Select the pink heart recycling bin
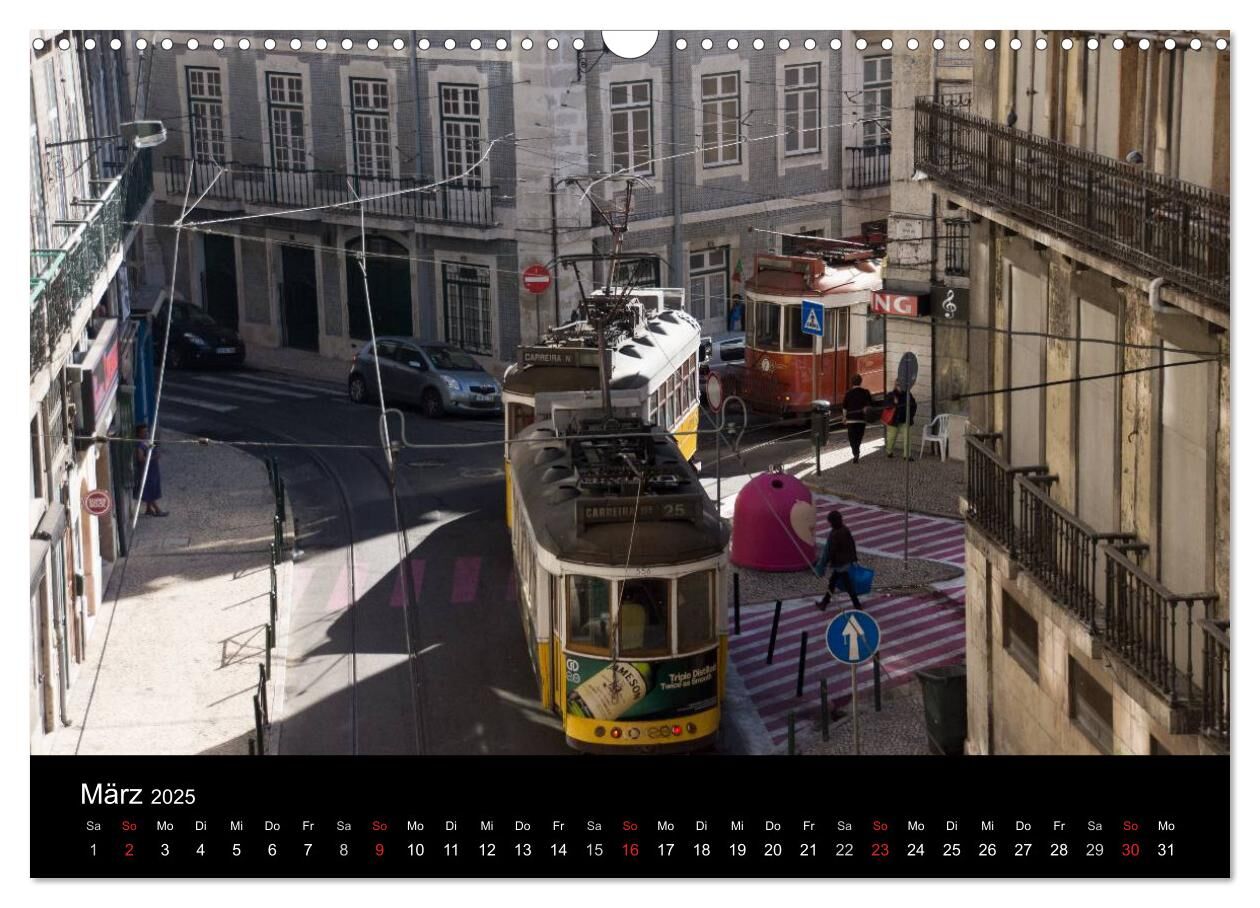 (x=773, y=522)
